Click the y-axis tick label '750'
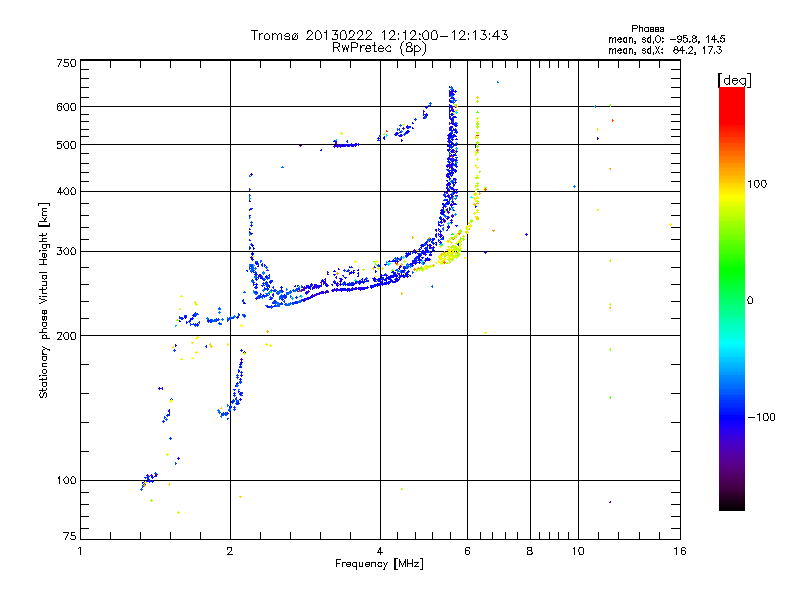 point(66,63)
